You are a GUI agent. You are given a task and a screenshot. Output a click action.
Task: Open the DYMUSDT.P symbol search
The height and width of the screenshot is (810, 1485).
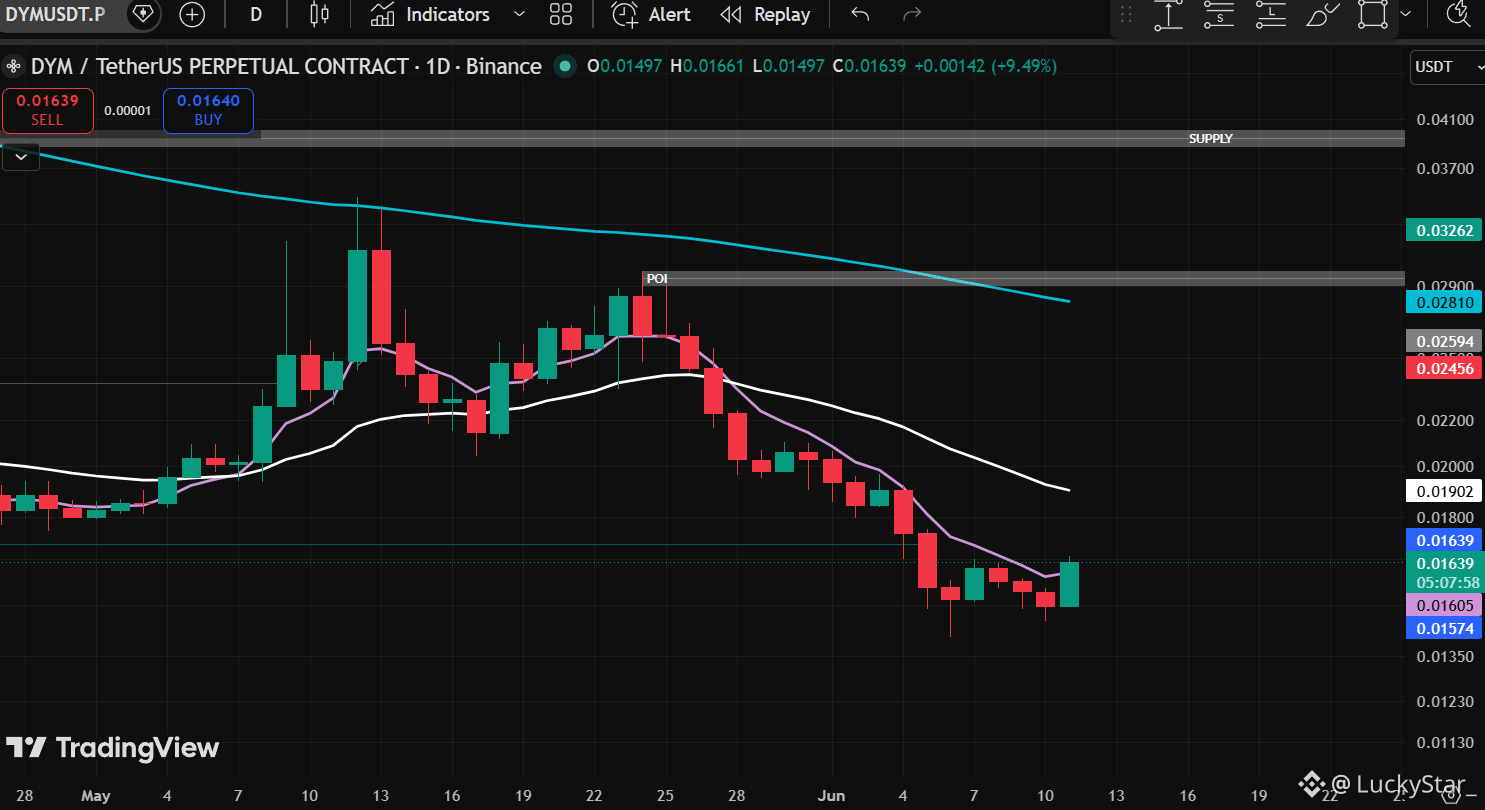point(56,14)
